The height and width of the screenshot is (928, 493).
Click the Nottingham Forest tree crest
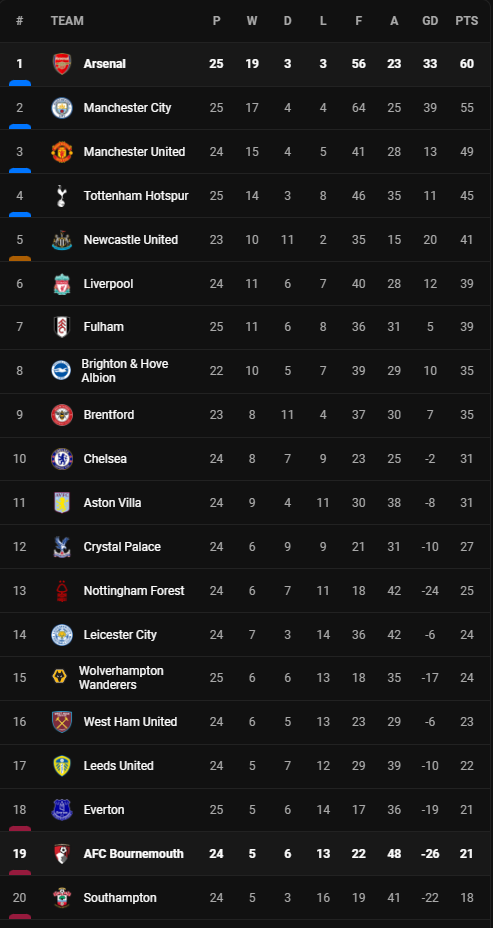pos(62,591)
